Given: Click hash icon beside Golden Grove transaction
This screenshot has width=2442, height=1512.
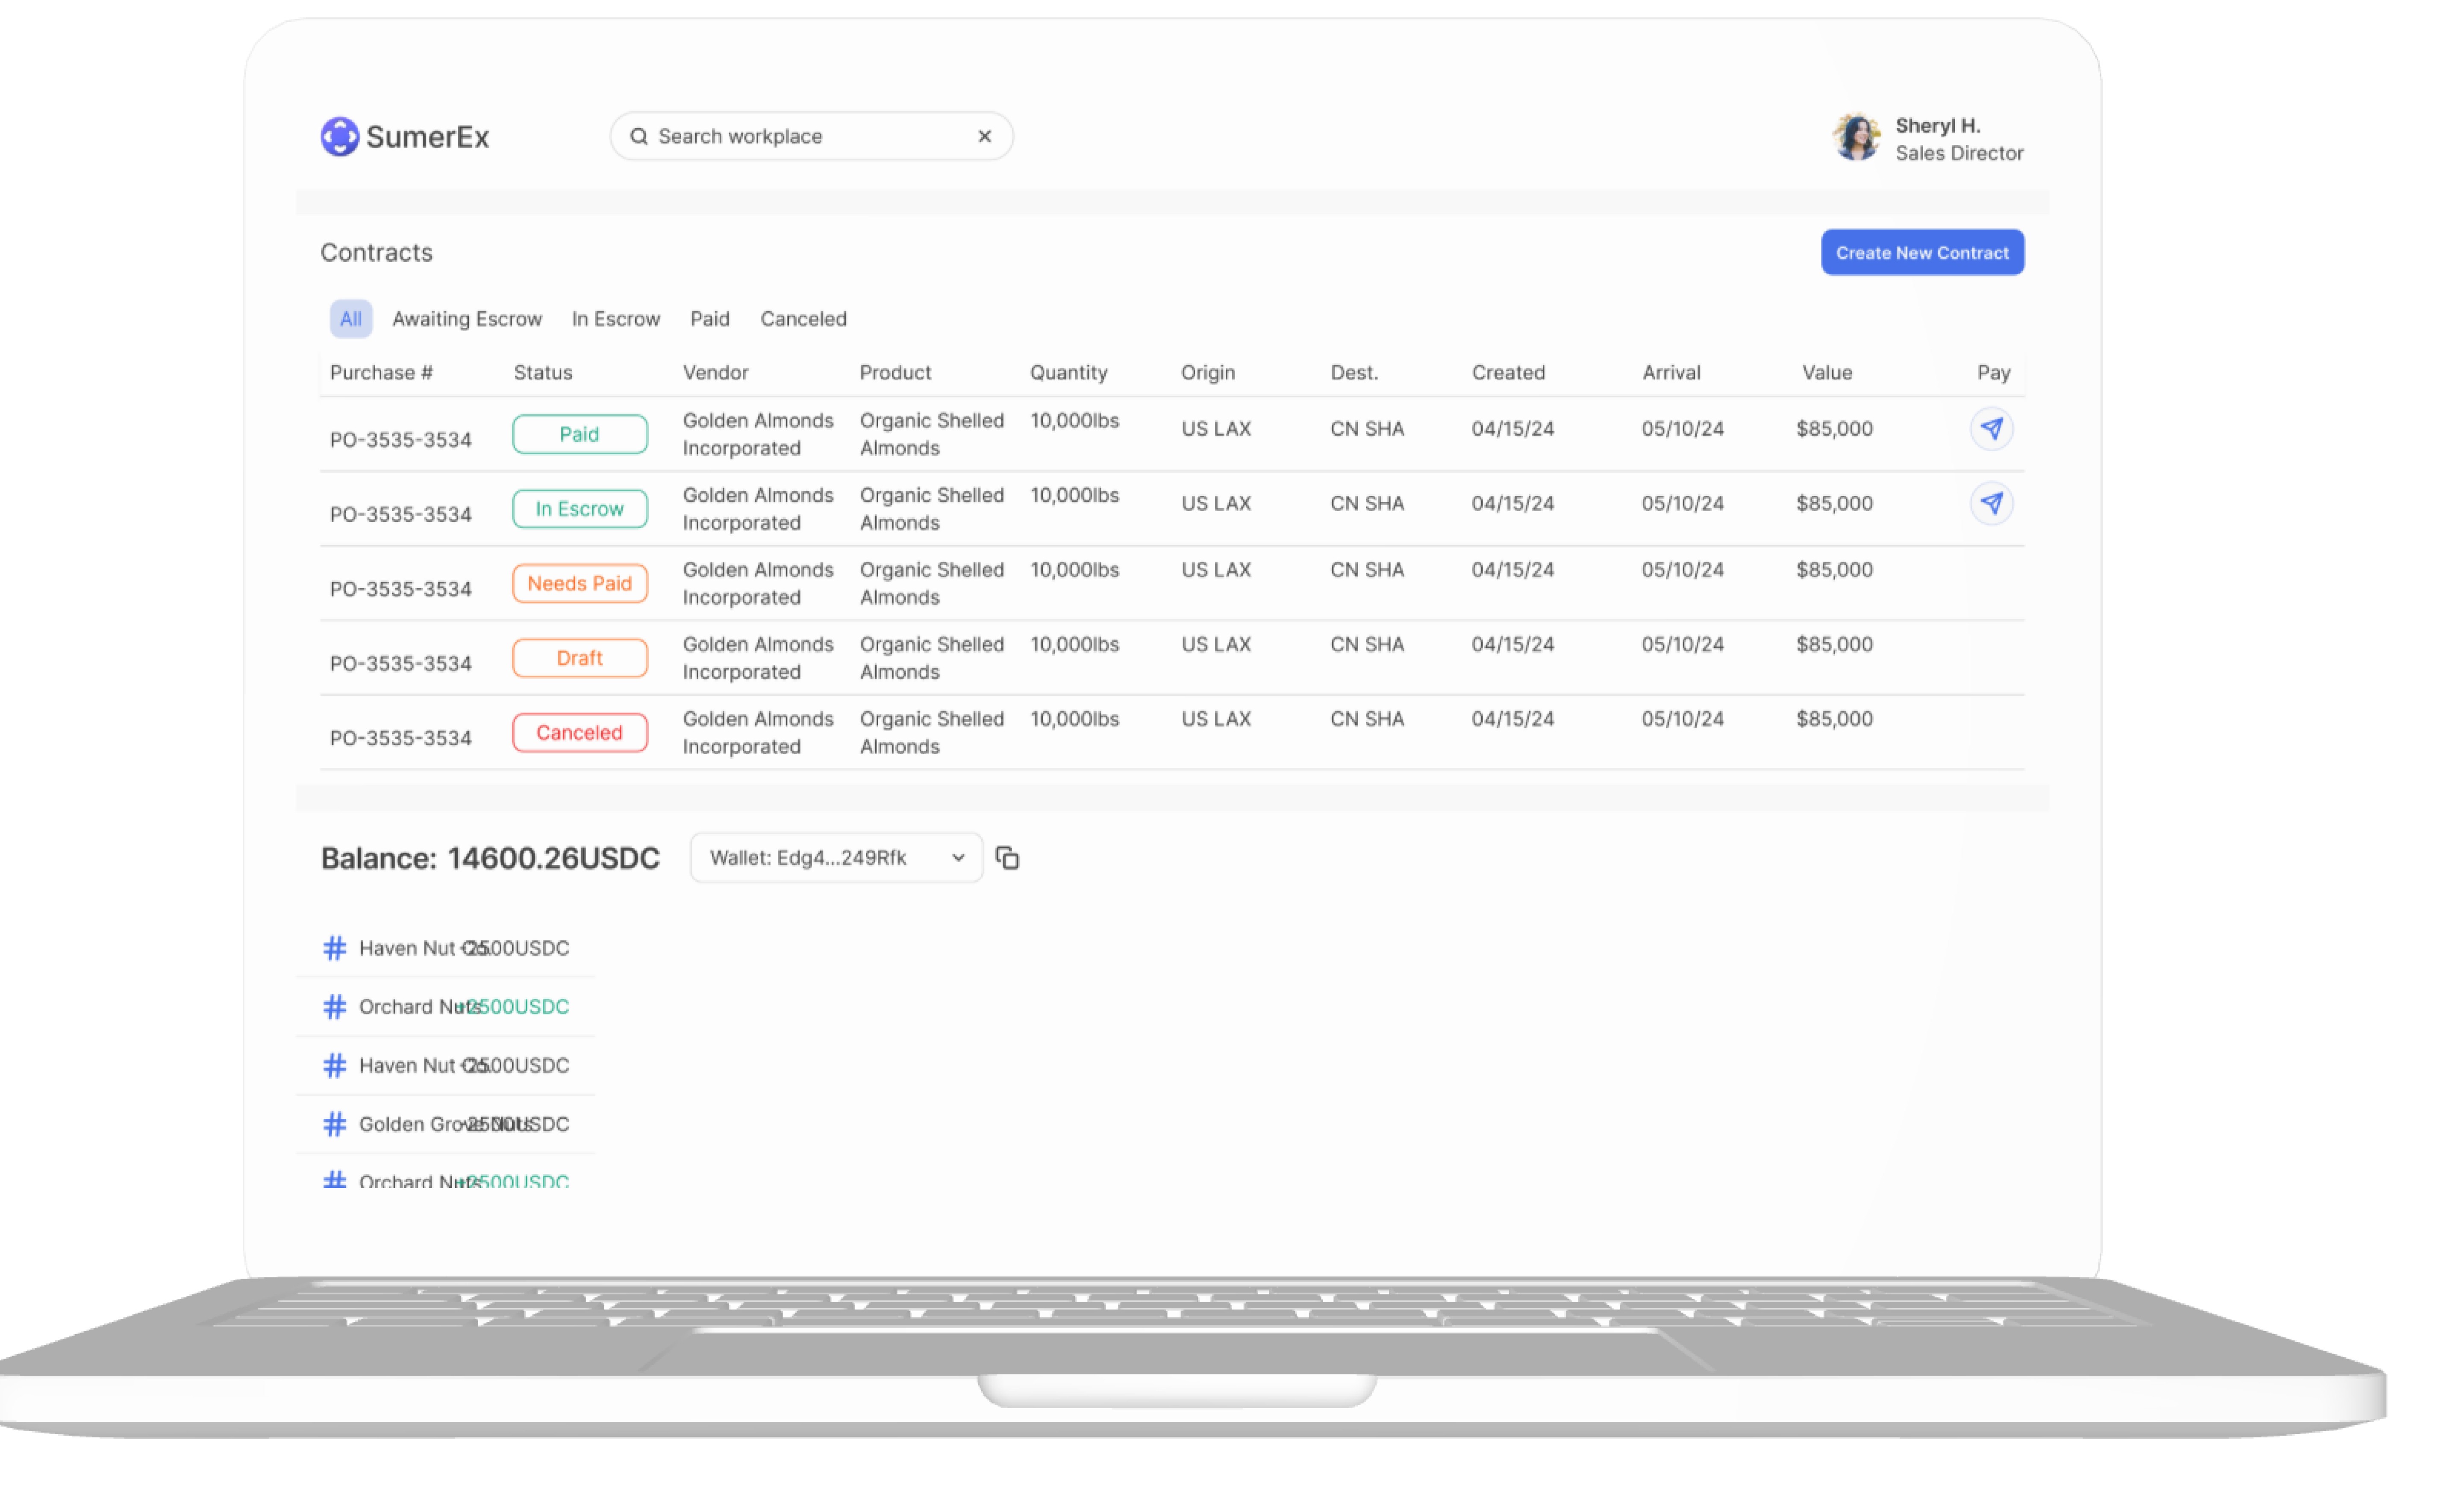Looking at the screenshot, I should pos(334,1124).
